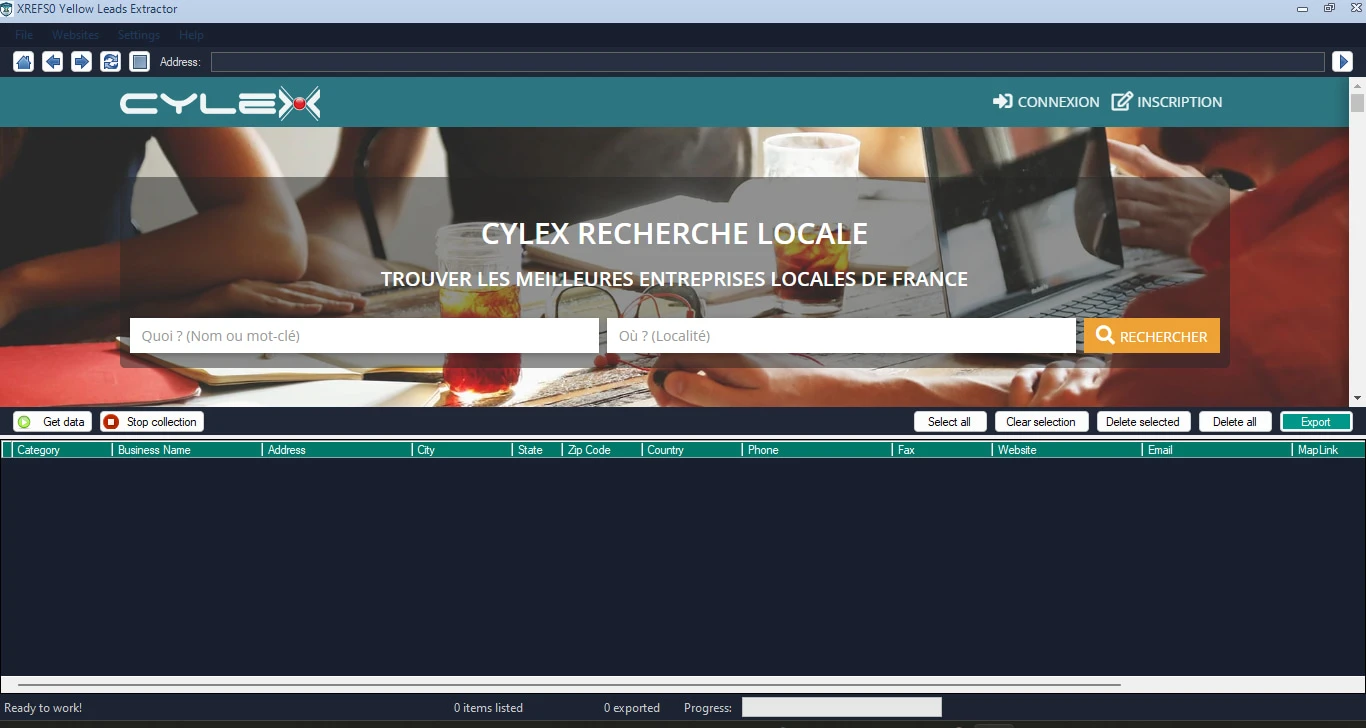This screenshot has height=728, width=1366.
Task: Click the Address column header in grid
Action: [x=337, y=450]
